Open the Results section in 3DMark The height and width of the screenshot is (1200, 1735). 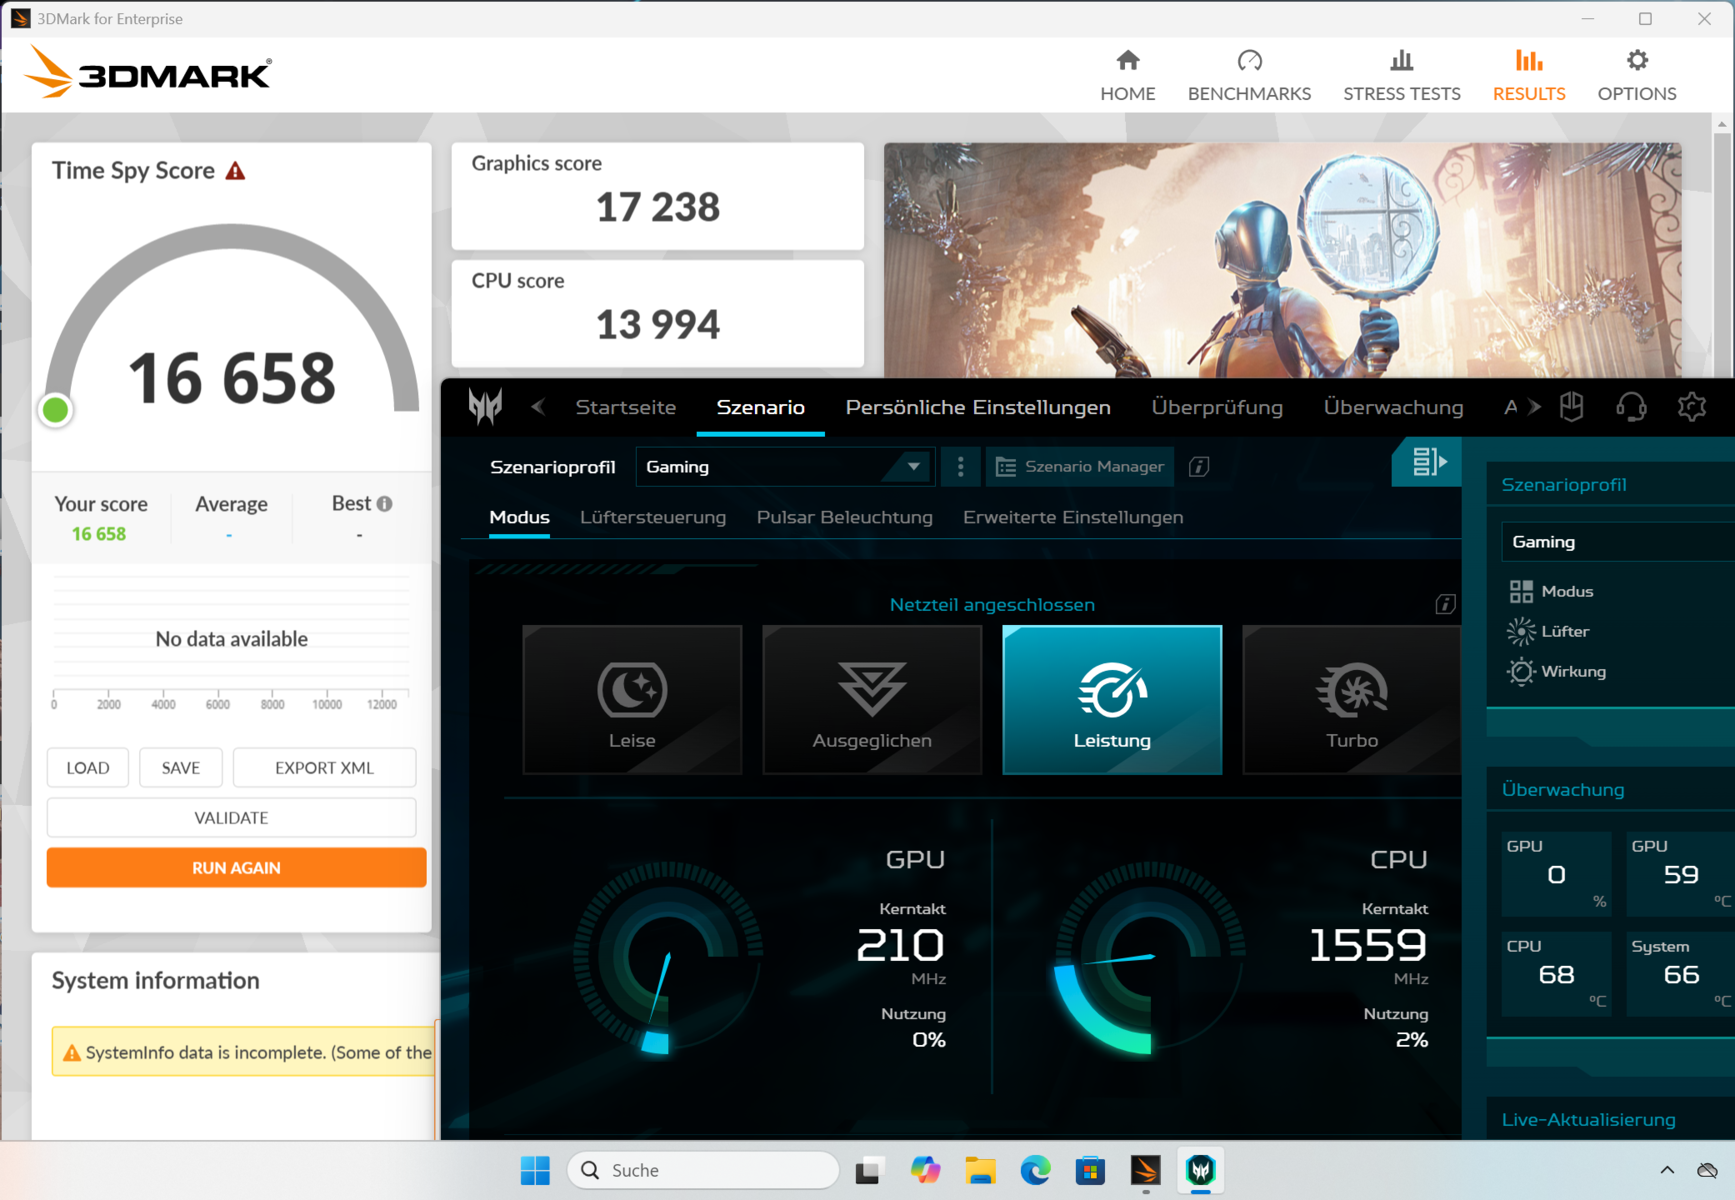tap(1528, 75)
